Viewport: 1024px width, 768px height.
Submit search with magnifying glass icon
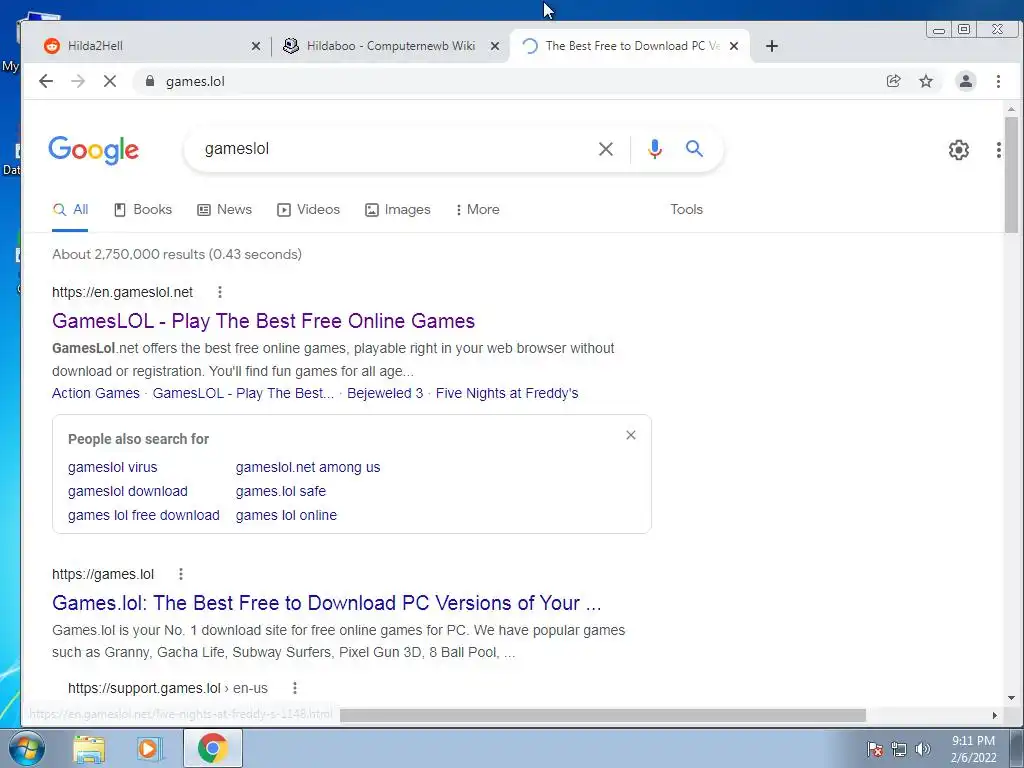[694, 149]
